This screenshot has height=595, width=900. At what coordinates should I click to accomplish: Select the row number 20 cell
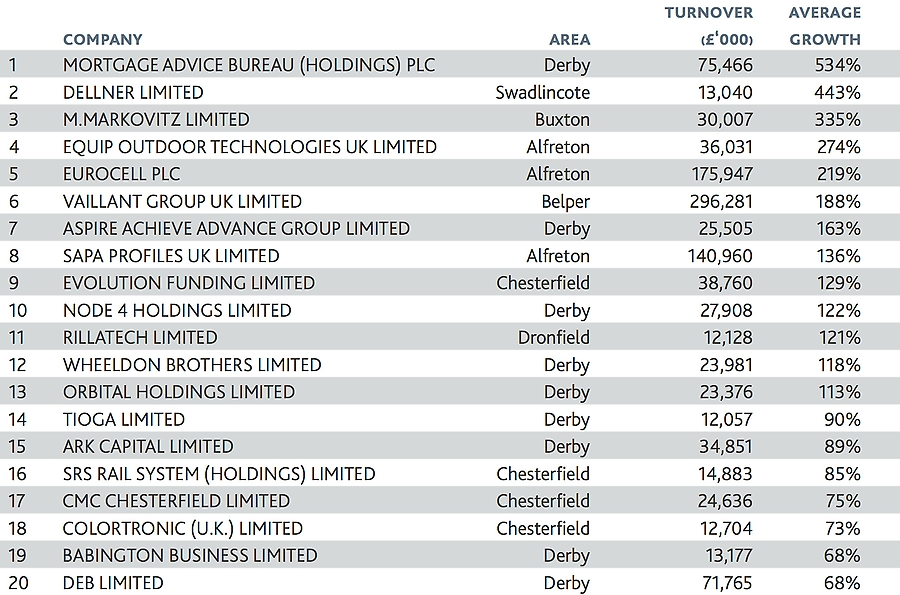click(17, 583)
